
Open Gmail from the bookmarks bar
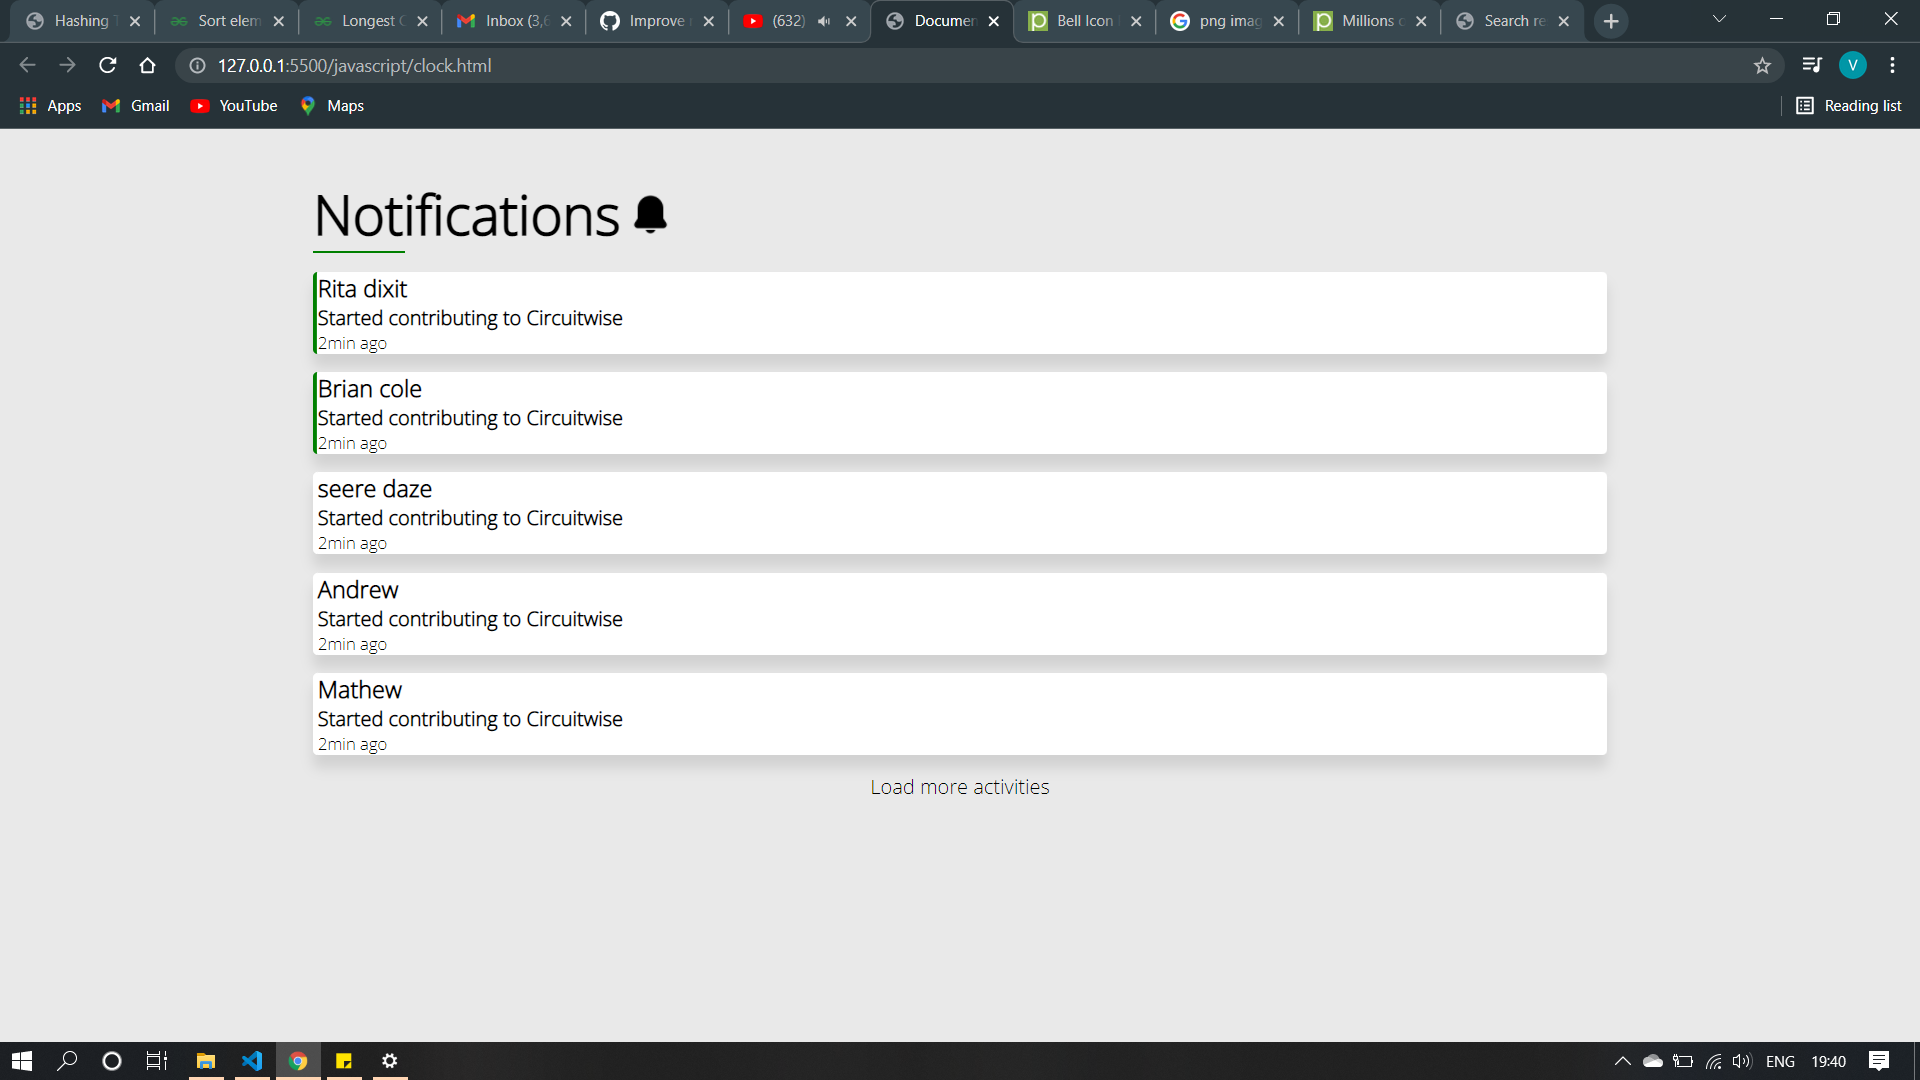point(134,105)
